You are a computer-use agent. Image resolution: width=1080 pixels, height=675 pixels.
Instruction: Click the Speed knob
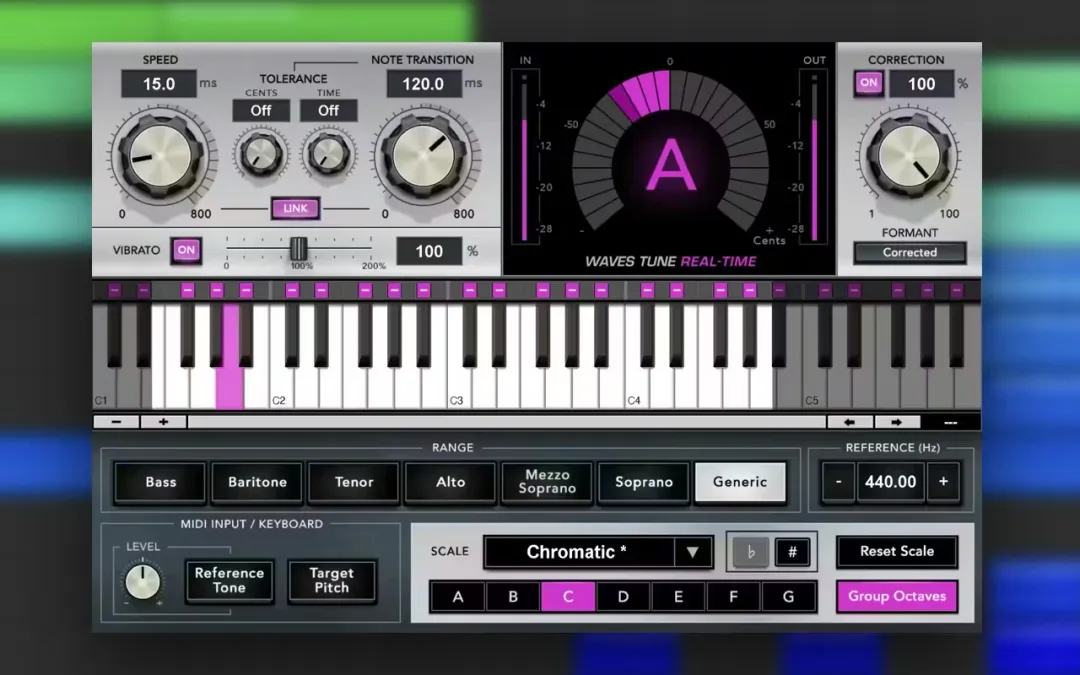click(160, 156)
